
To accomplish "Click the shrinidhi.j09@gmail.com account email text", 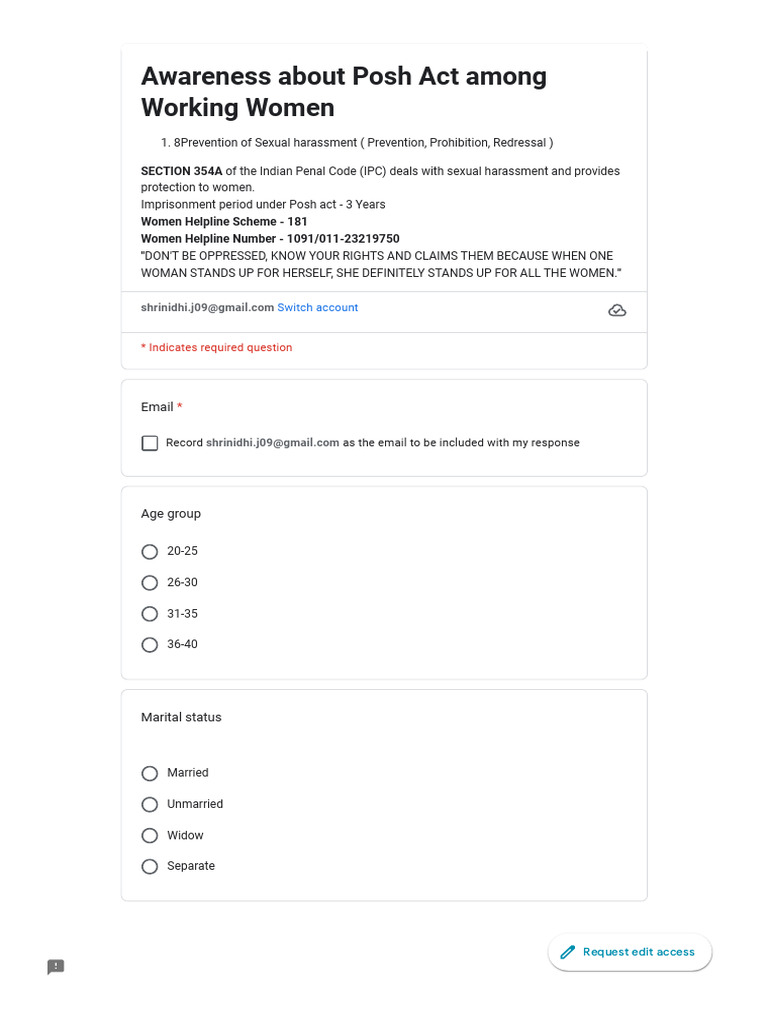I will (207, 308).
